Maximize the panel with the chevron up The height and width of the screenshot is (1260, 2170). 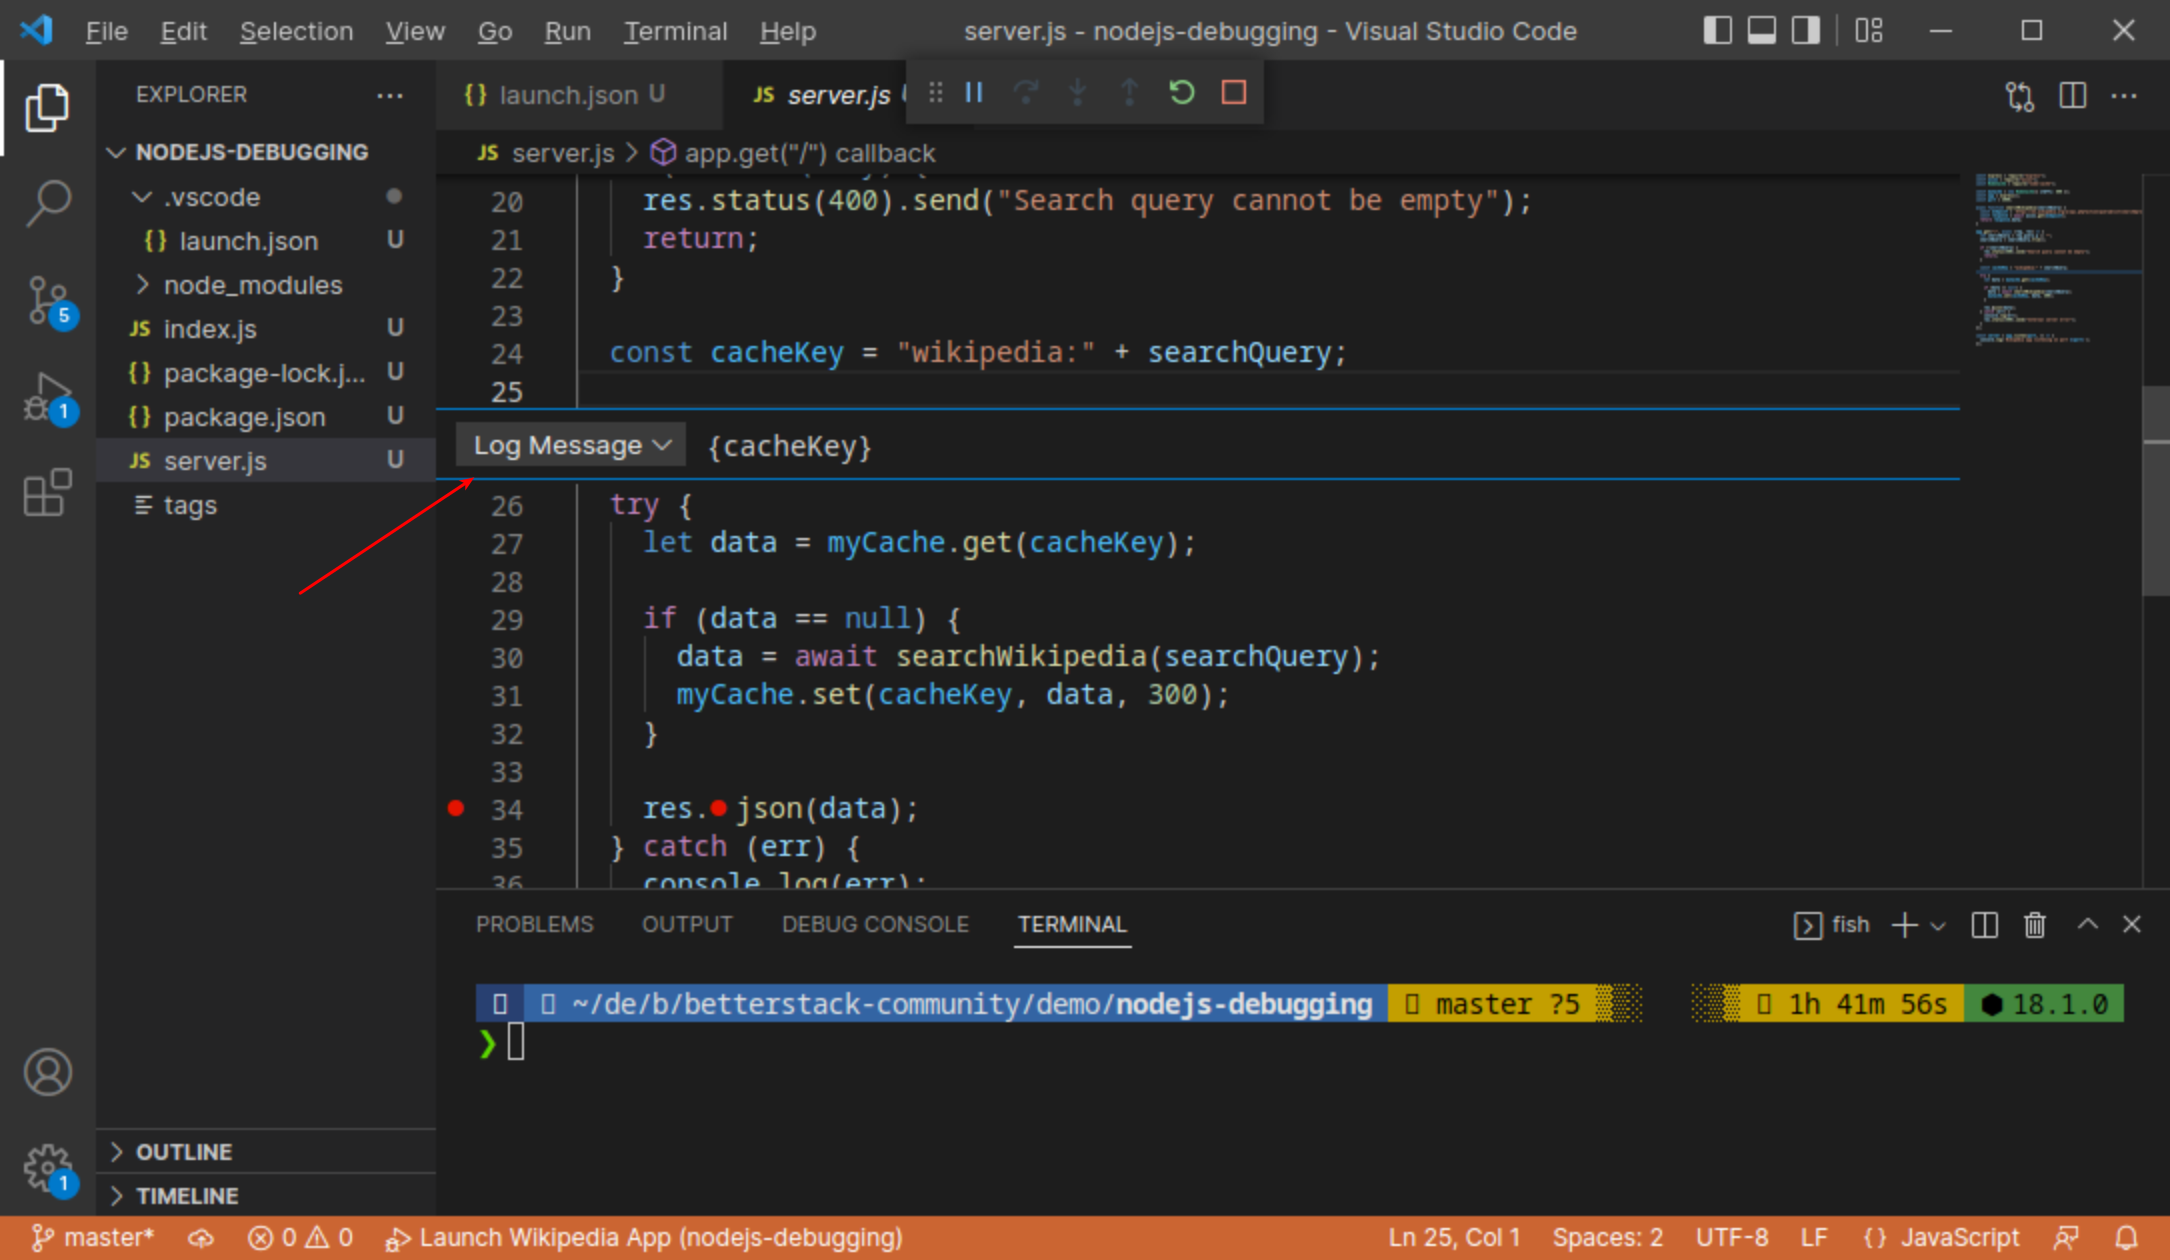tap(2088, 925)
